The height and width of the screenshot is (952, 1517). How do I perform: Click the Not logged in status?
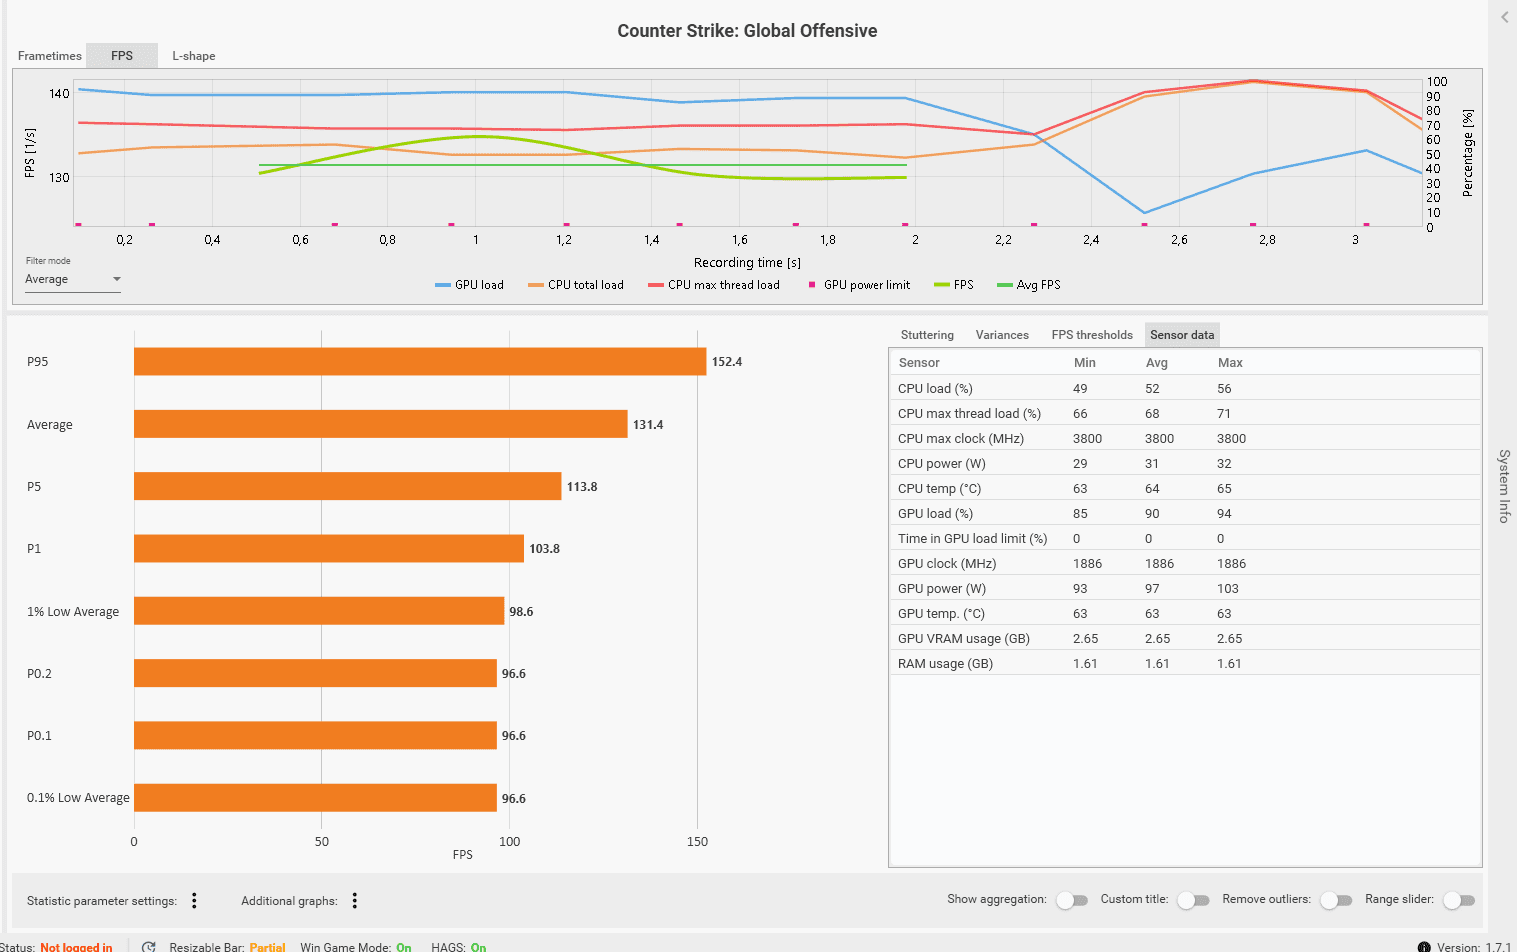(x=76, y=947)
